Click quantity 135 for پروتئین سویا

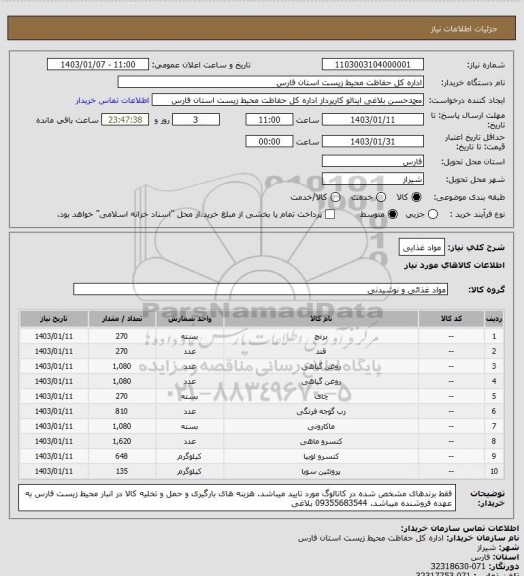tap(122, 472)
